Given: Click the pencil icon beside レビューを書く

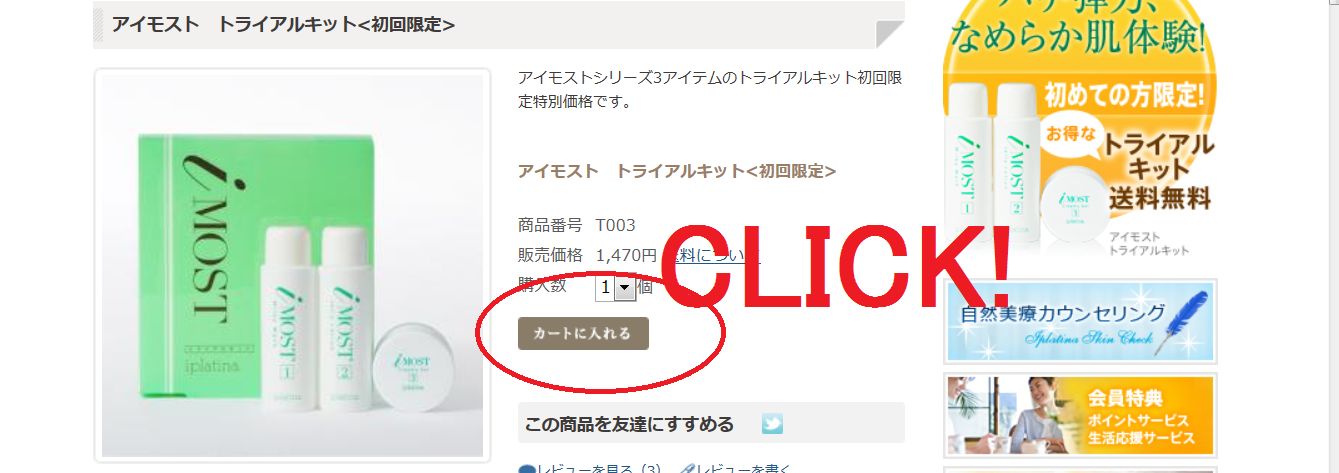Looking at the screenshot, I should [687, 469].
